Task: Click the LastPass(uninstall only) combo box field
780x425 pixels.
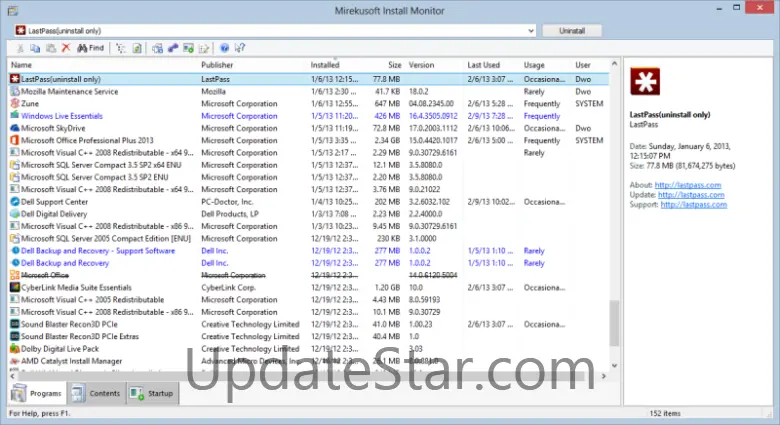Action: [x=275, y=31]
